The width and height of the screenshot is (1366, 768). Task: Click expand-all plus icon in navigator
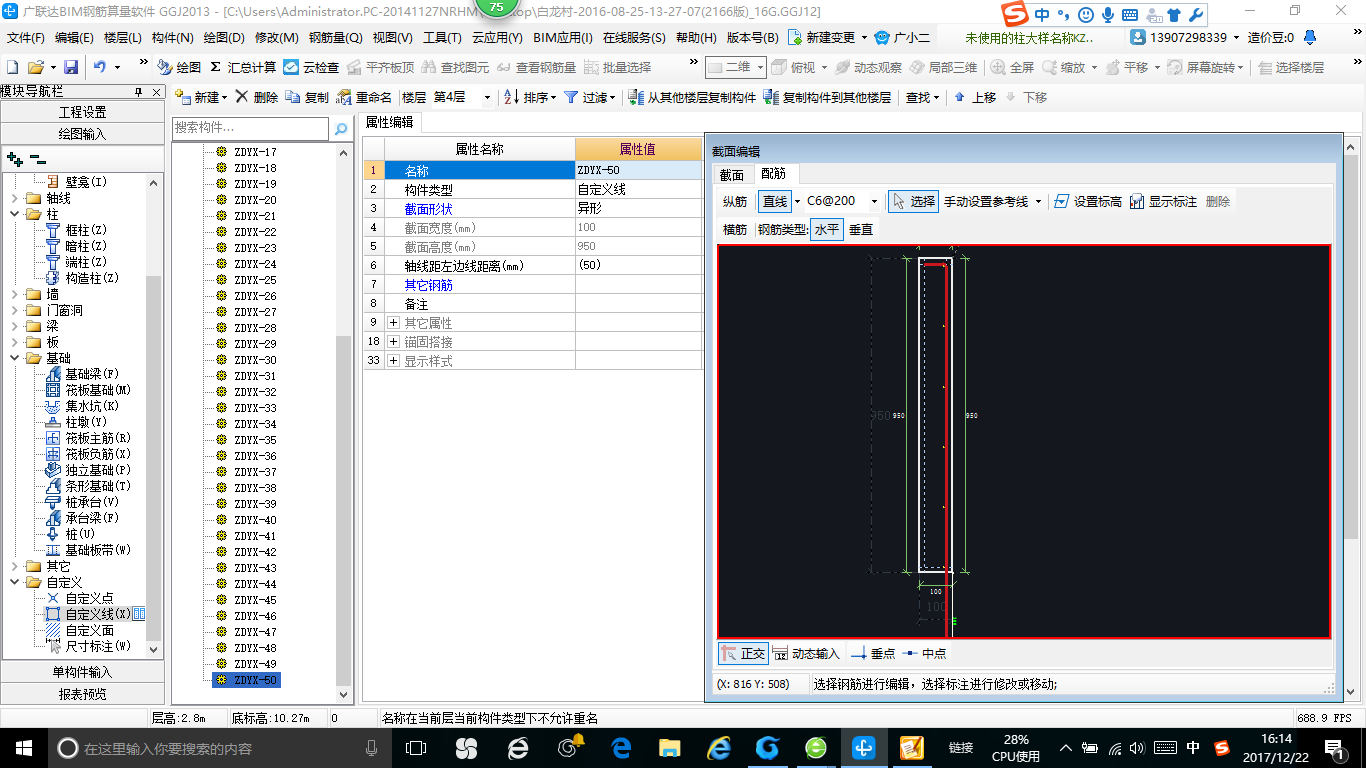[14, 159]
